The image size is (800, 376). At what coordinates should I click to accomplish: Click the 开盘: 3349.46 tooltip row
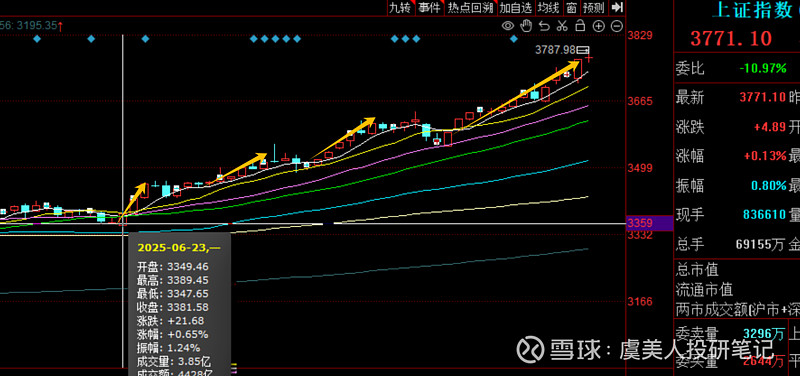coord(172,267)
